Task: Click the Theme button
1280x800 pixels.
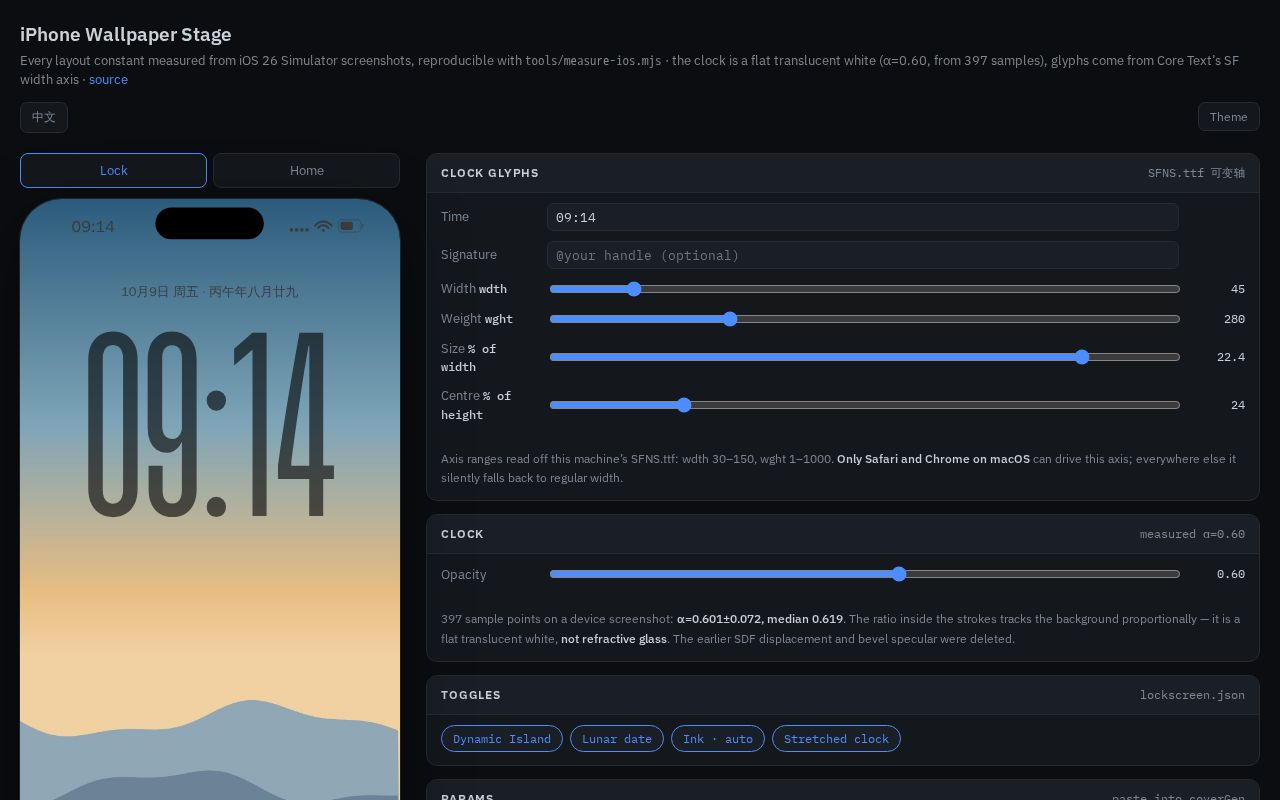Action: (x=1228, y=117)
